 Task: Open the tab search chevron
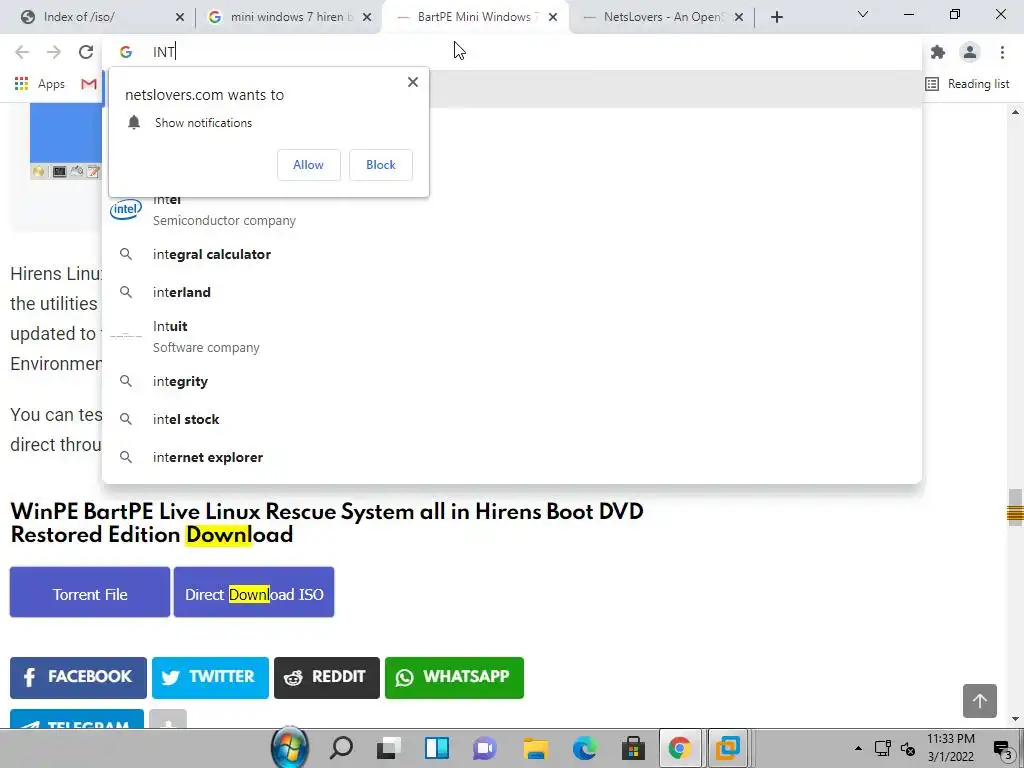tap(863, 14)
